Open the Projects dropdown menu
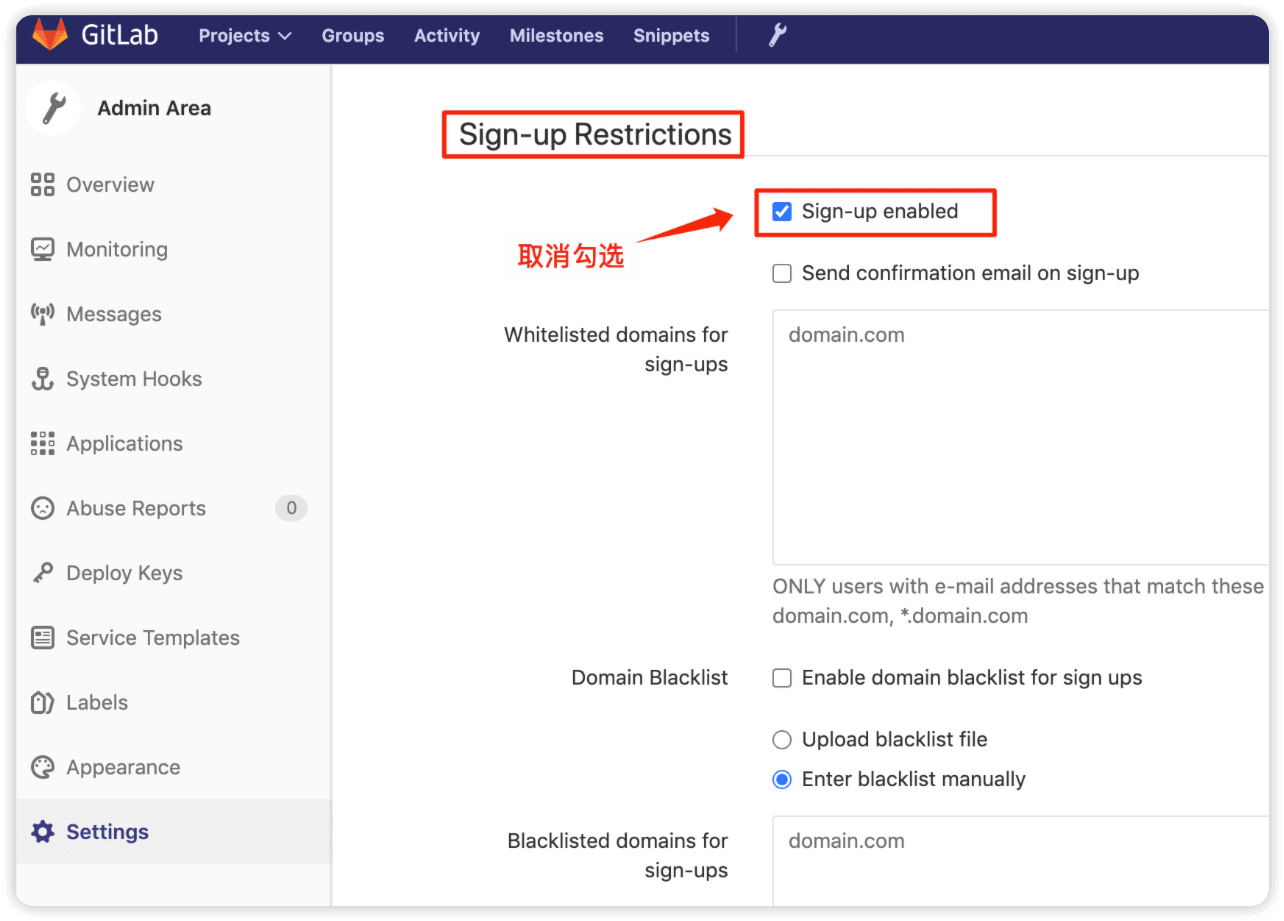The height and width of the screenshot is (921, 1284). coord(245,35)
